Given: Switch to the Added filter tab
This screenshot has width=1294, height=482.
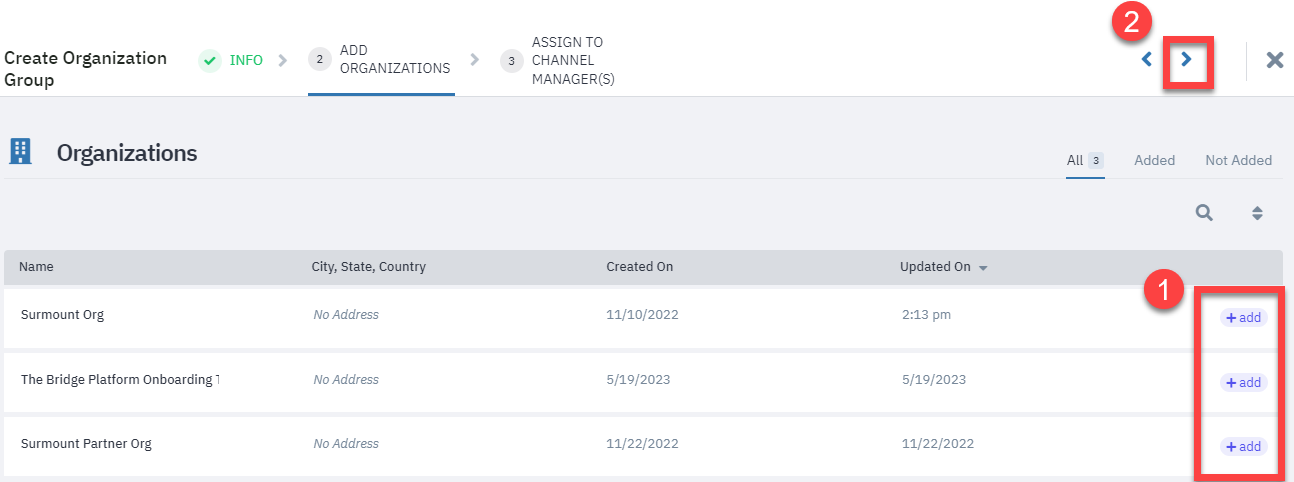Looking at the screenshot, I should pyautogui.click(x=1154, y=160).
